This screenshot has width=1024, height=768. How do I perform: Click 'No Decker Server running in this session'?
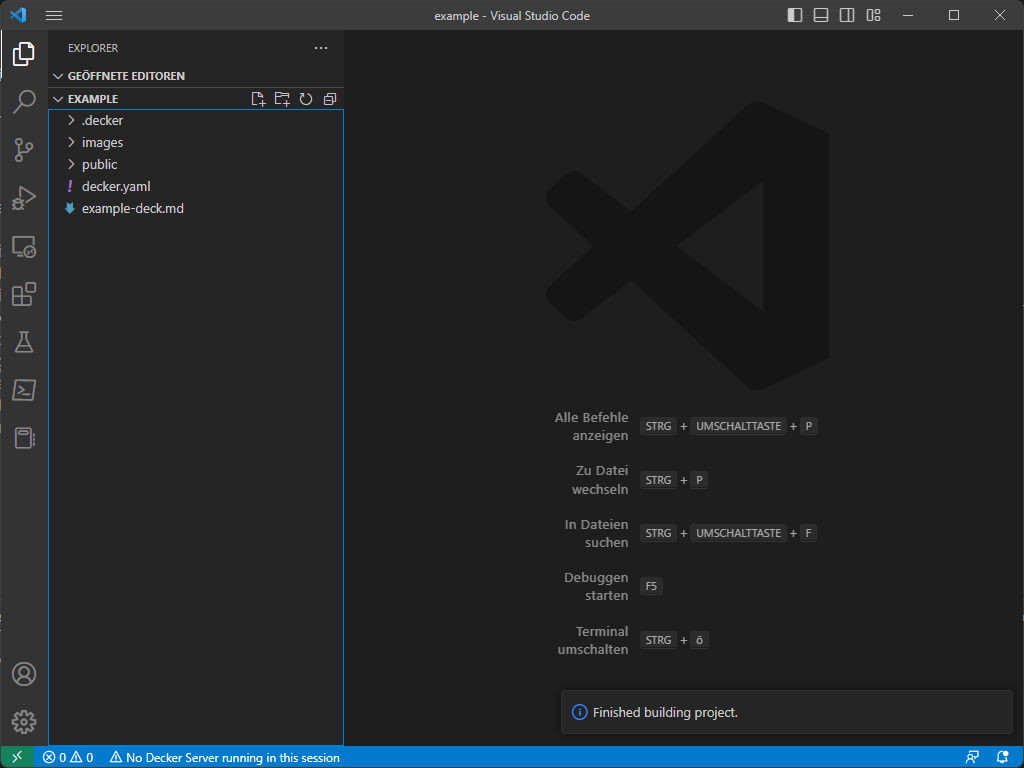point(225,757)
